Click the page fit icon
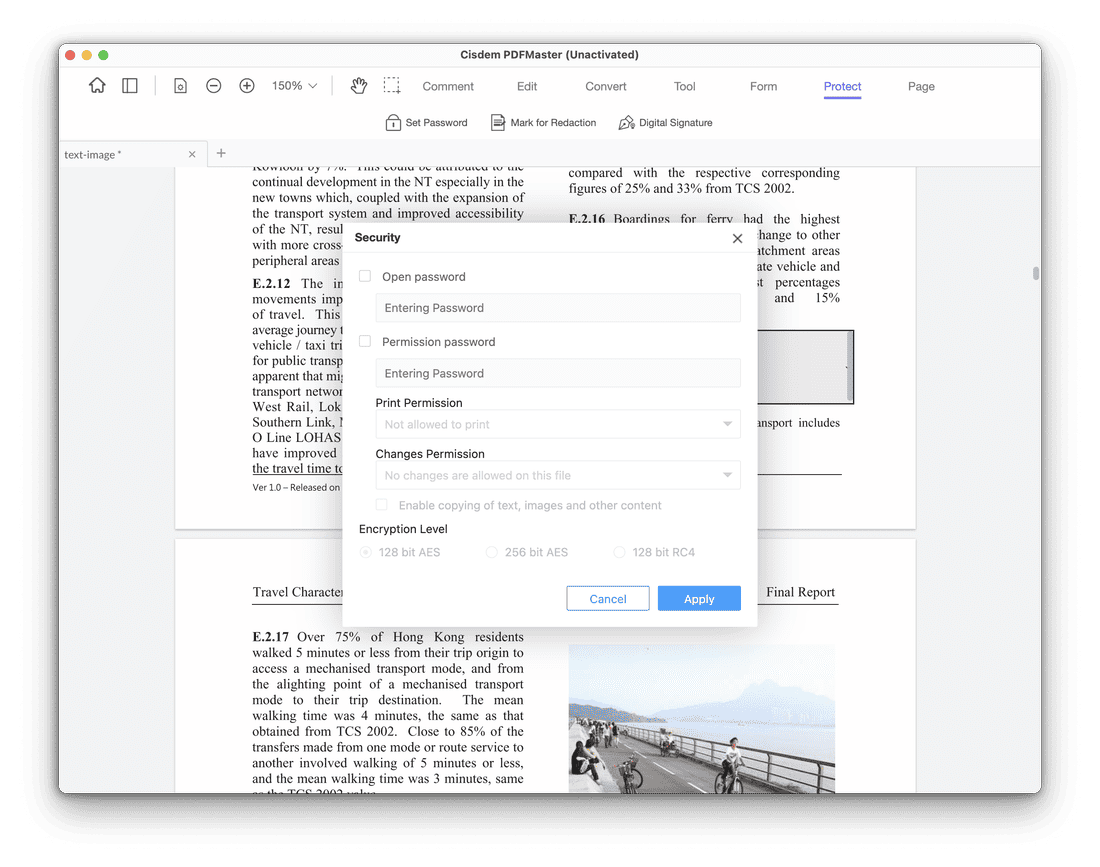Image resolution: width=1100 pixels, height=867 pixels. point(180,86)
